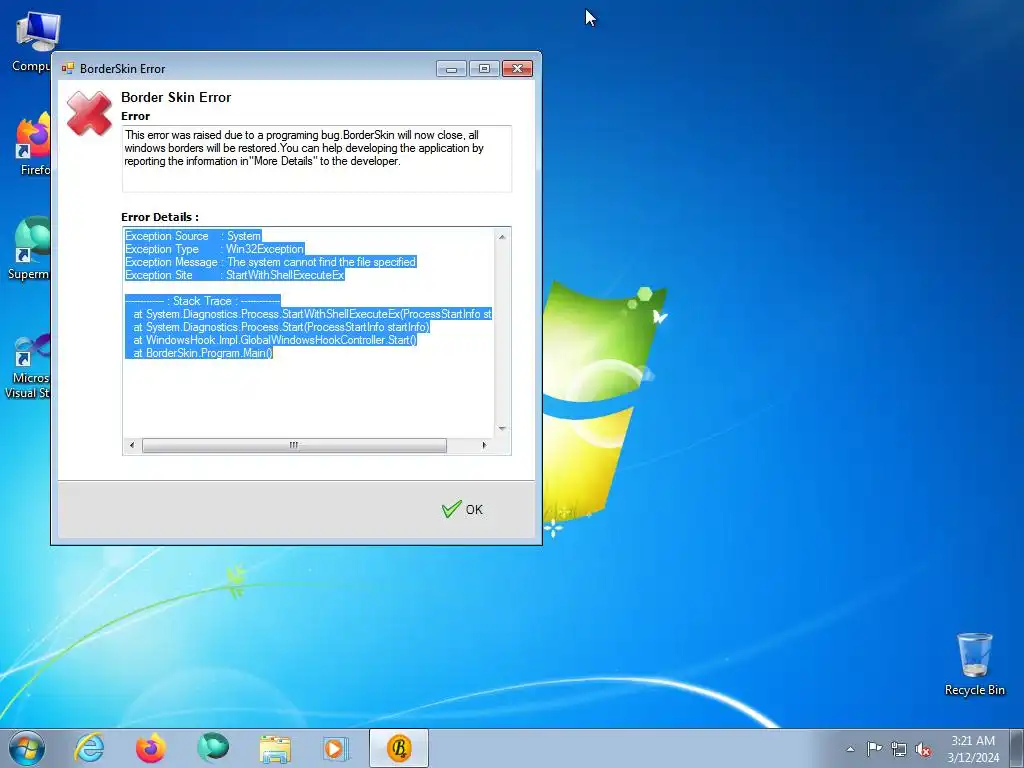
Task: Open the network status tray icon
Action: coord(899,749)
